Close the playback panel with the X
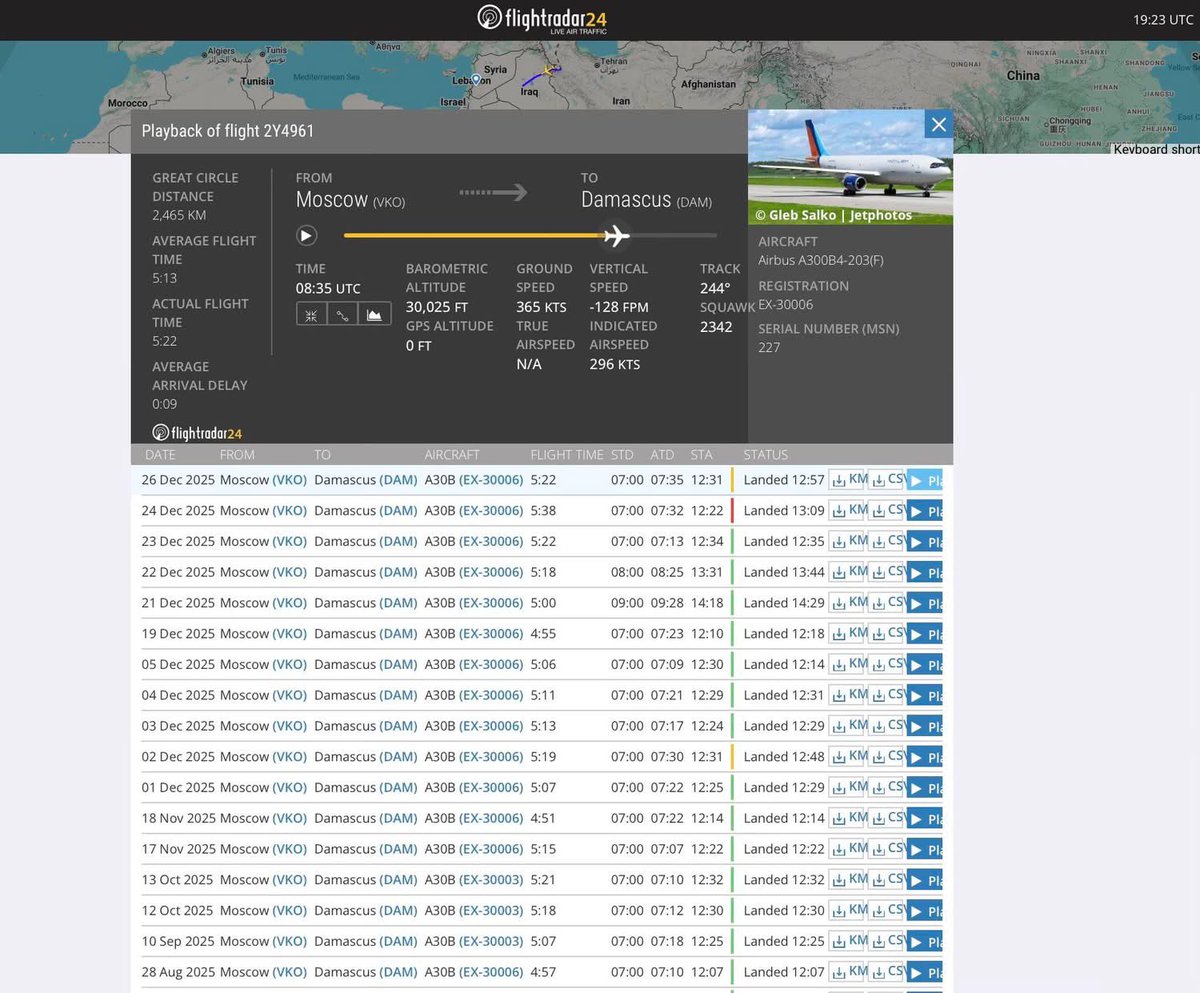Screen dimensions: 1200x993 [938, 124]
